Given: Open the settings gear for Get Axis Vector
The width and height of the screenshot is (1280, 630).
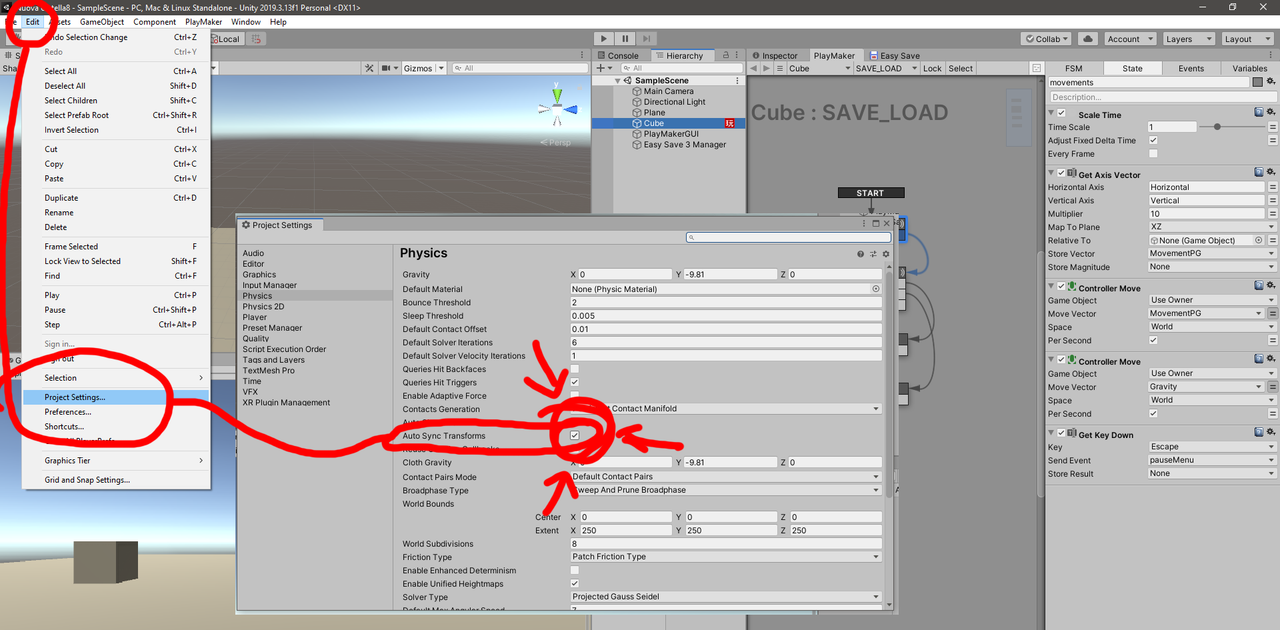Looking at the screenshot, I should click(x=1271, y=174).
